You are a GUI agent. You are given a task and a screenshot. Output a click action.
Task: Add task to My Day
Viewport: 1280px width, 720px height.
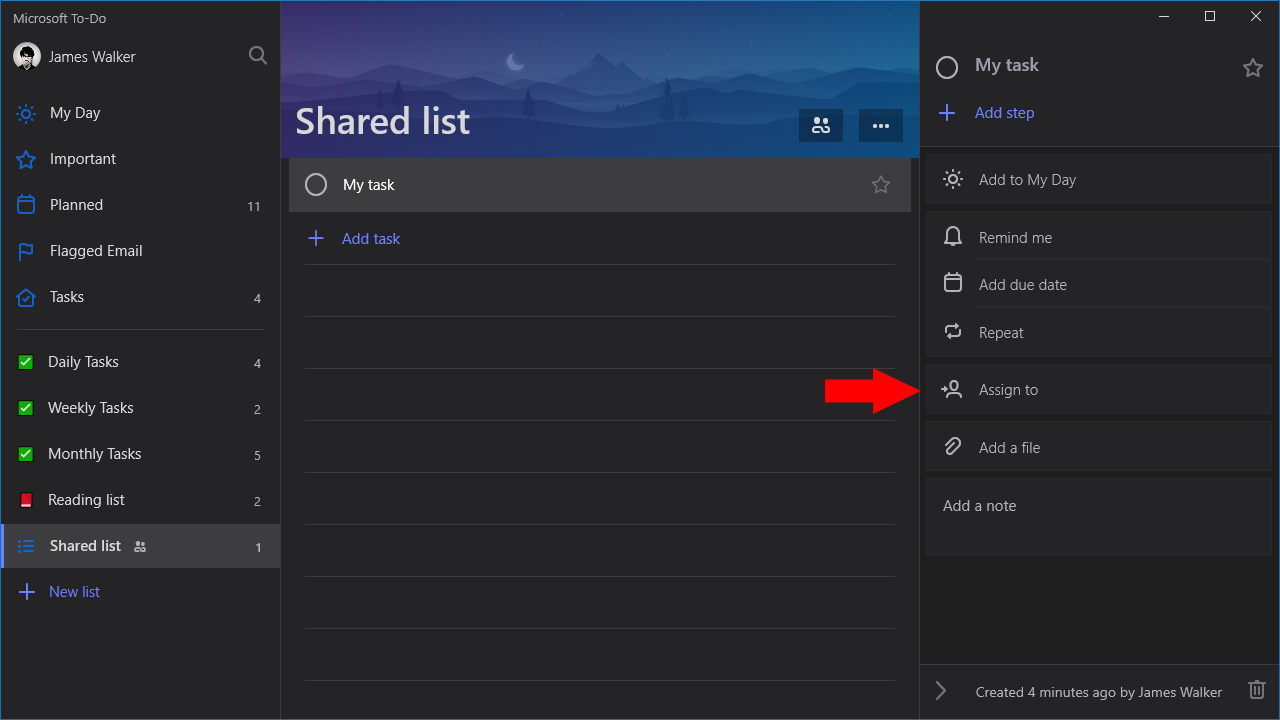click(1099, 180)
